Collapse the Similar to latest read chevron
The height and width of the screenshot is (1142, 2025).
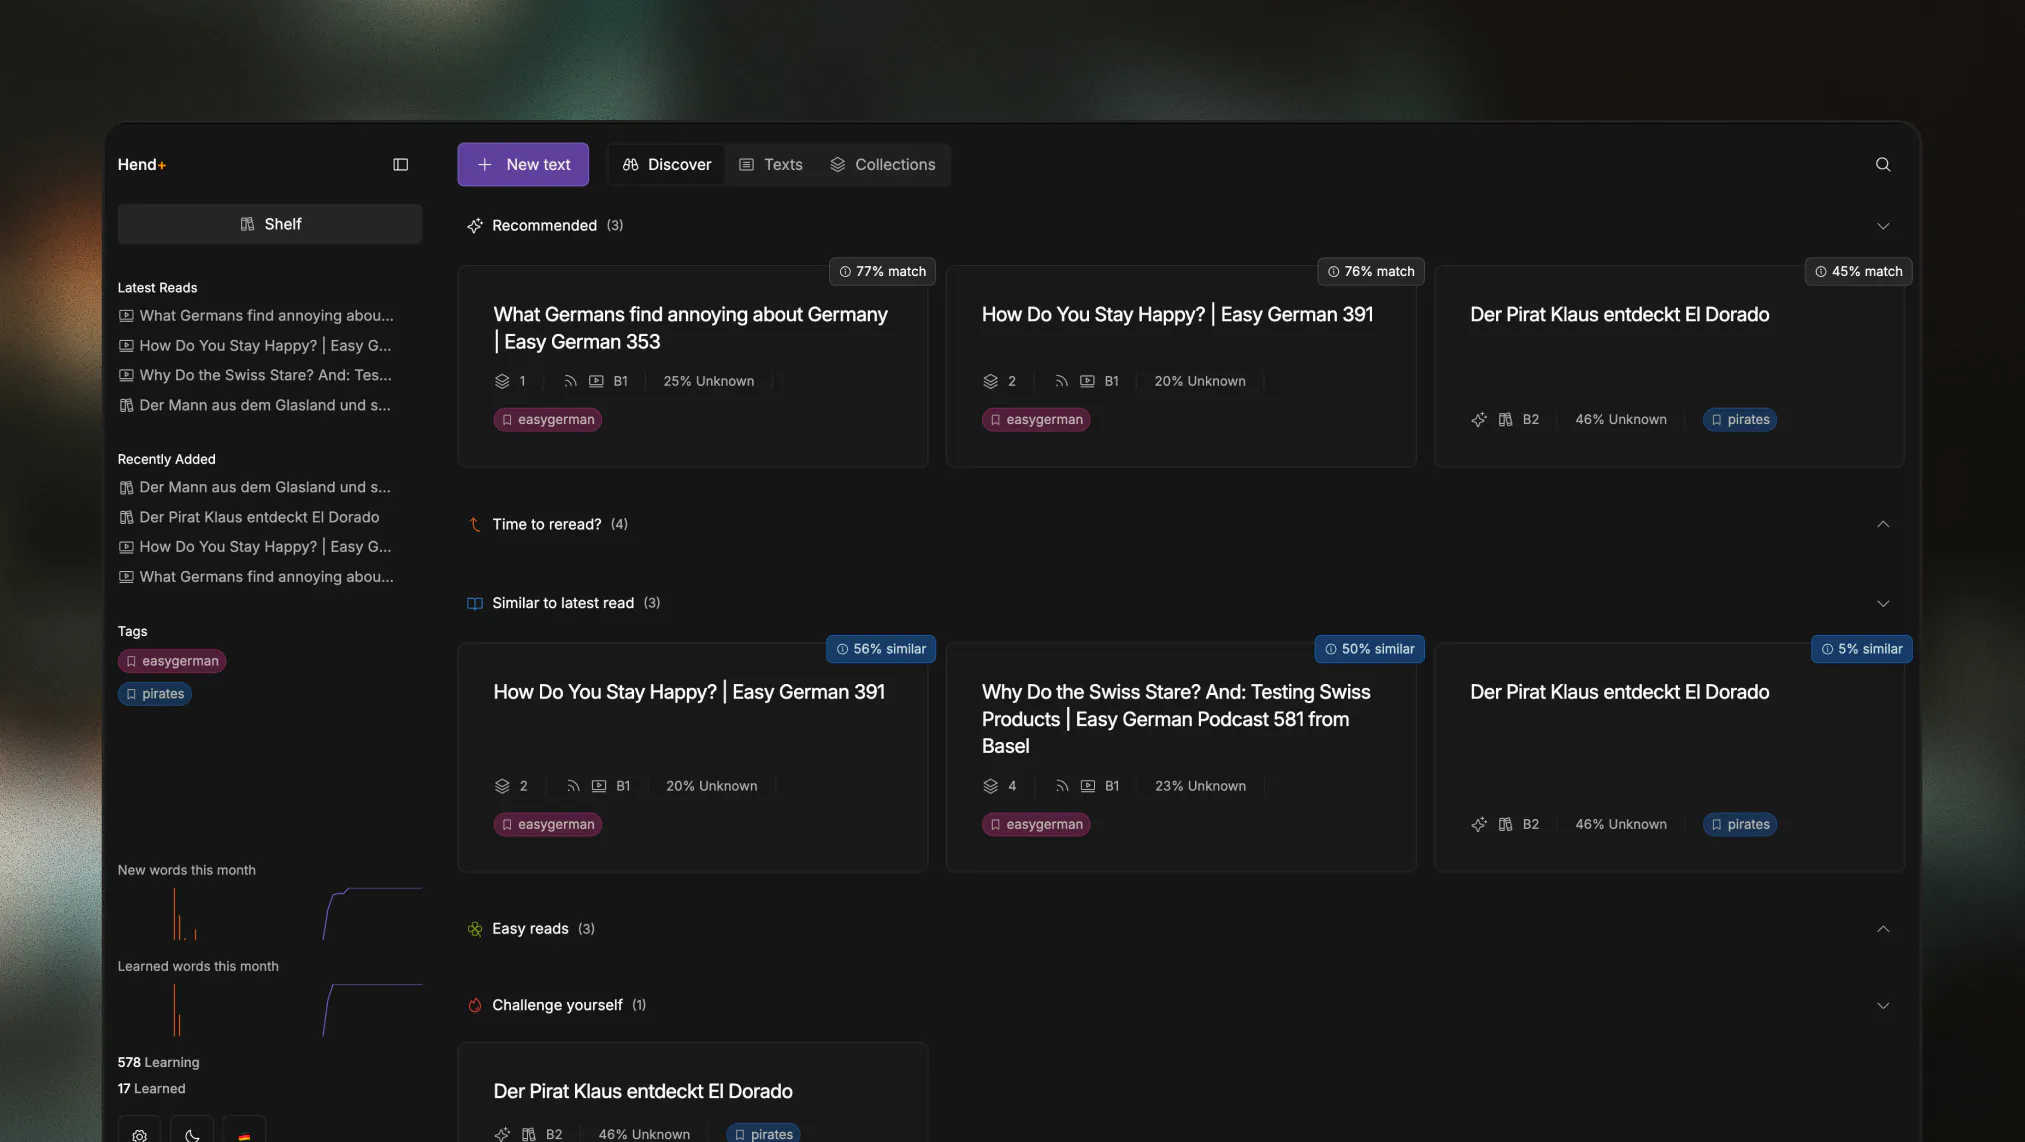[1883, 604]
